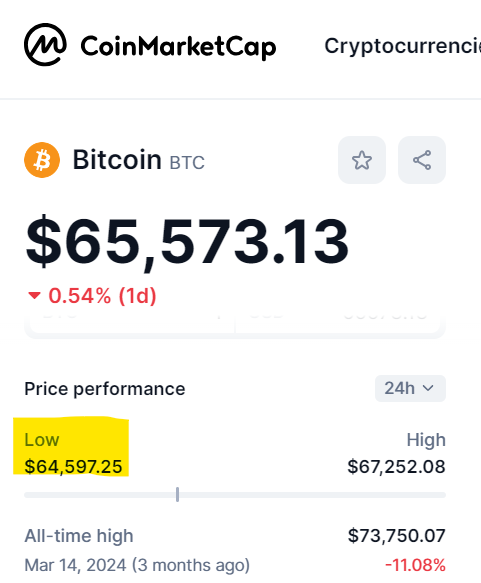Screen dimensions: 481x583
Task: Open the share icon button
Action: tap(422, 160)
